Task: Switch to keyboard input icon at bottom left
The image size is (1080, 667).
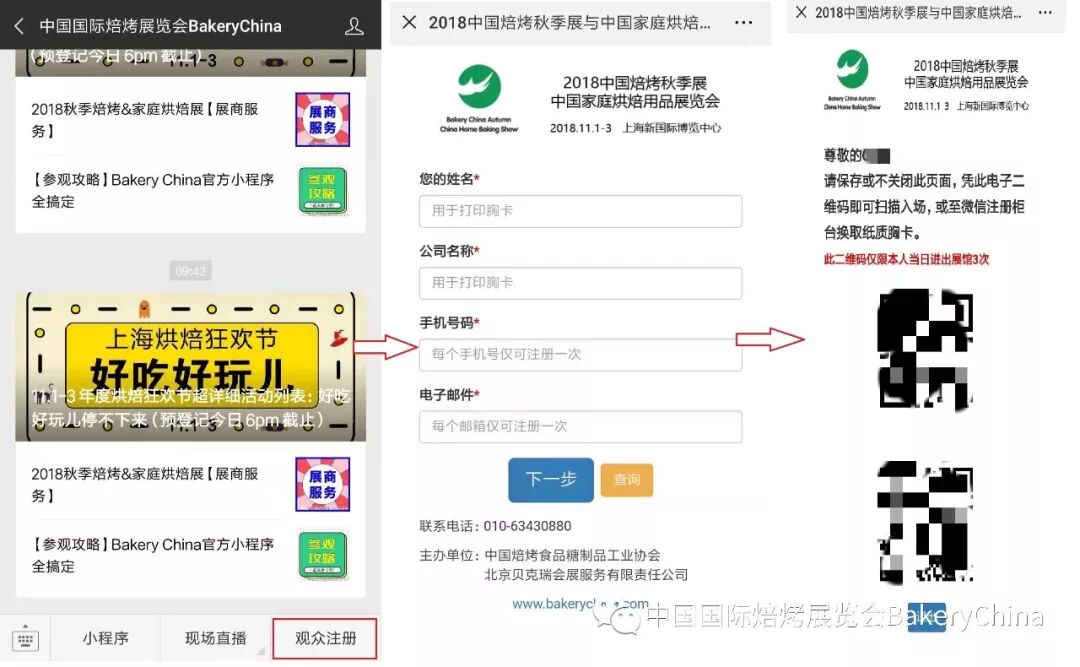Action: (x=25, y=639)
